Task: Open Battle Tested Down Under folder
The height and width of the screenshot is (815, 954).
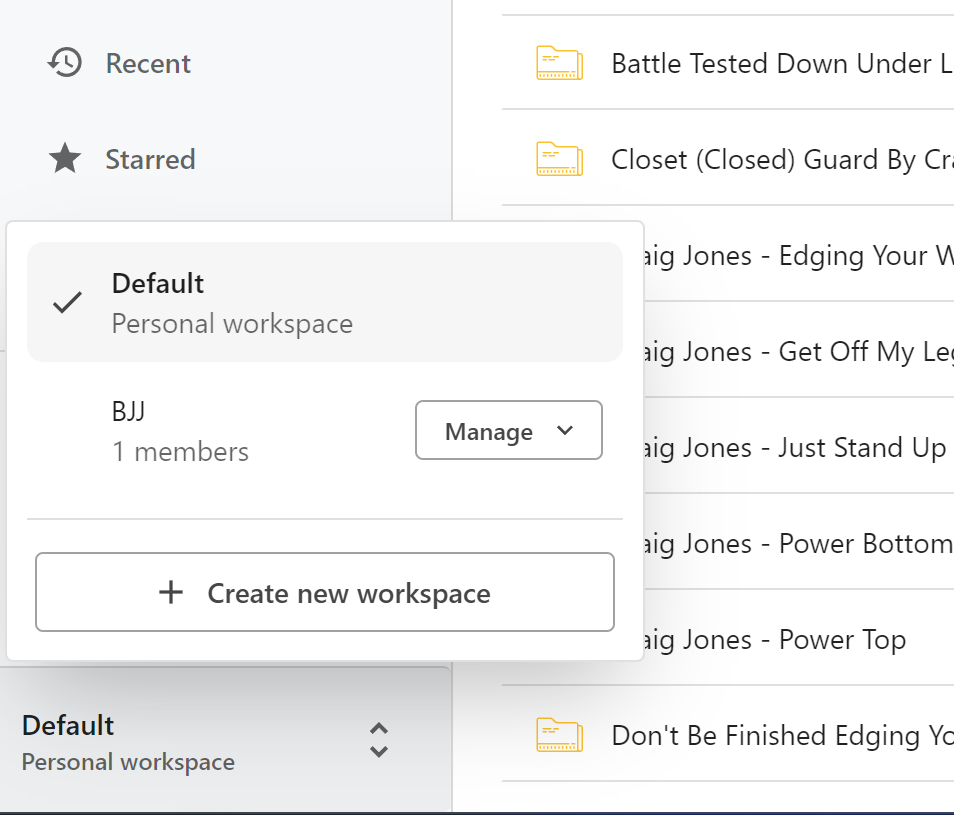Action: (728, 63)
